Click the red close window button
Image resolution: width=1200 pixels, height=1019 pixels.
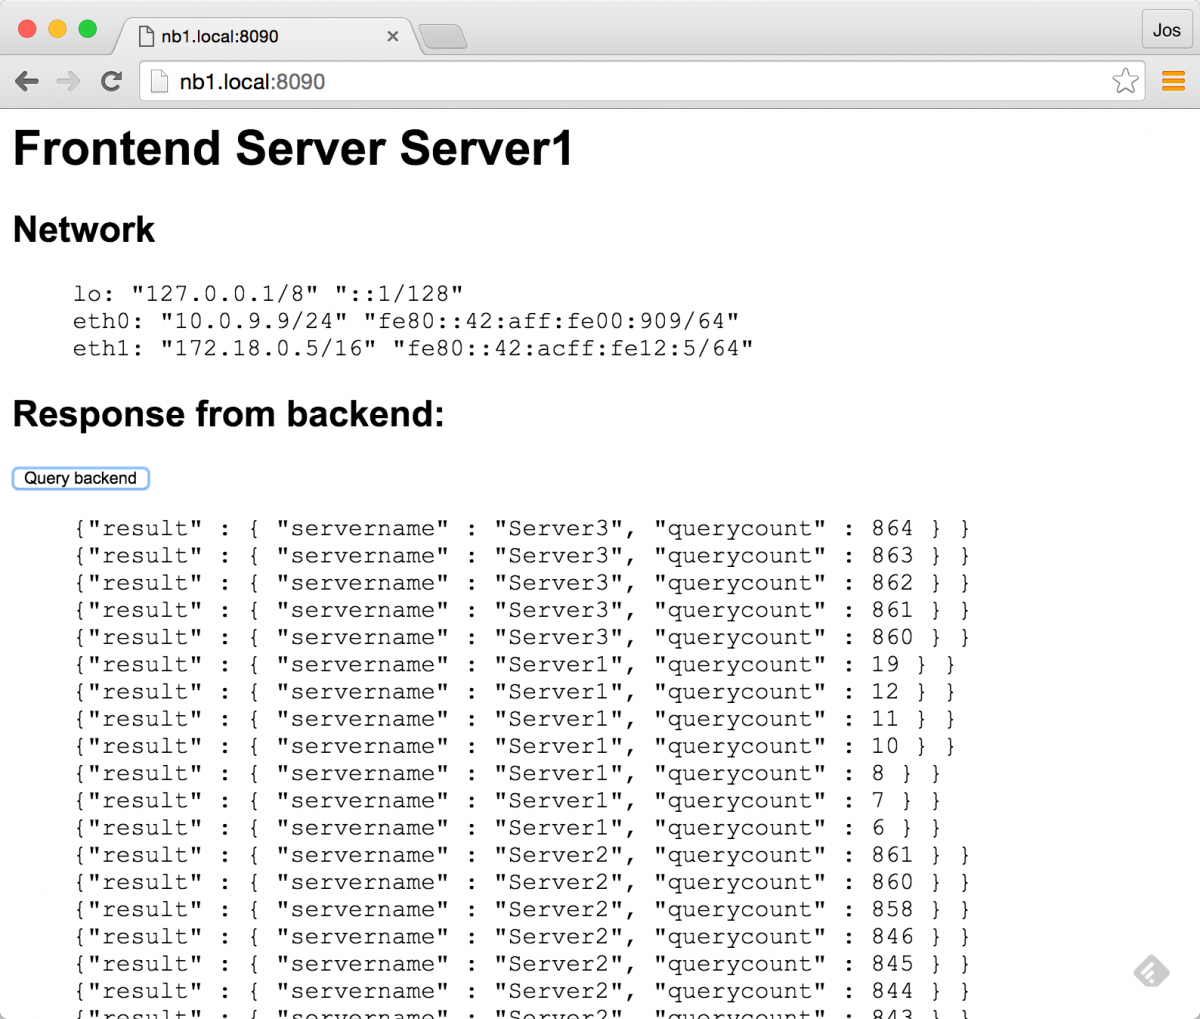tap(27, 29)
